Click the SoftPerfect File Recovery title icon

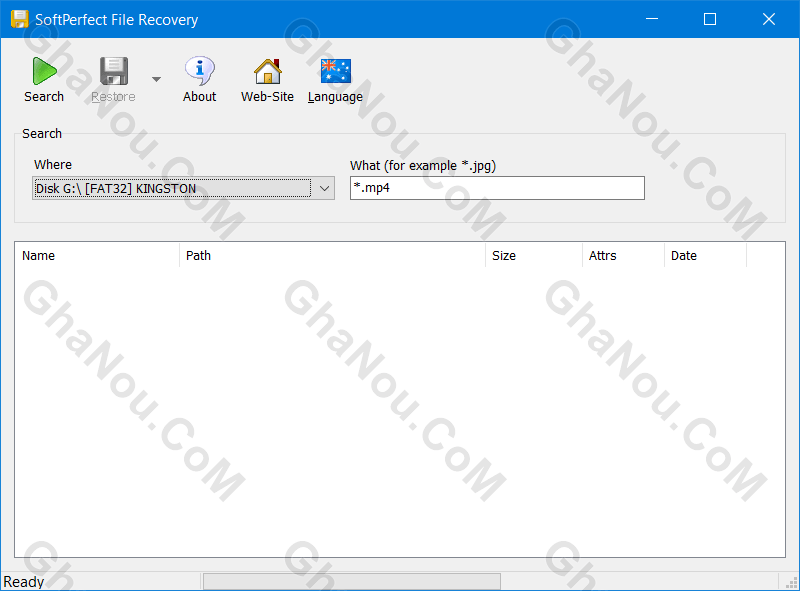pos(19,19)
